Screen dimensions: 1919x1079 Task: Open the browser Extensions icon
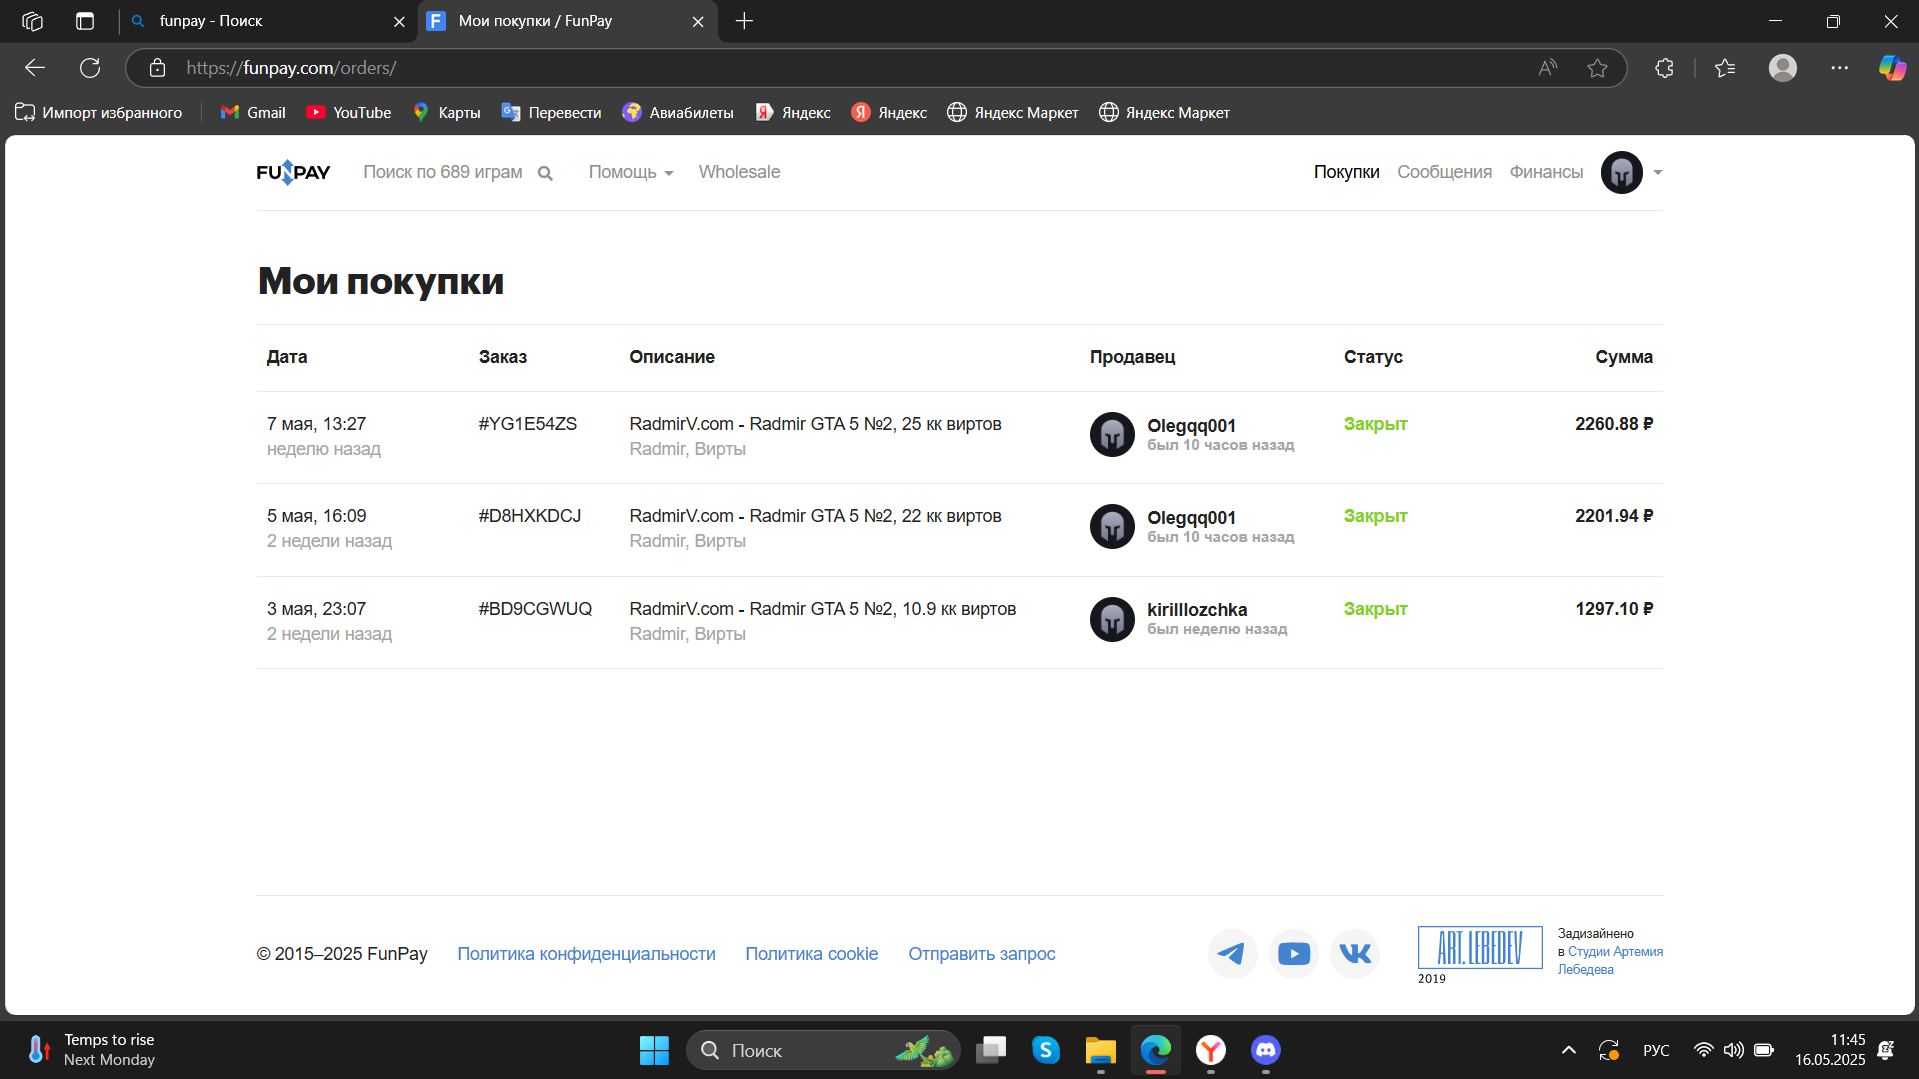click(x=1664, y=68)
